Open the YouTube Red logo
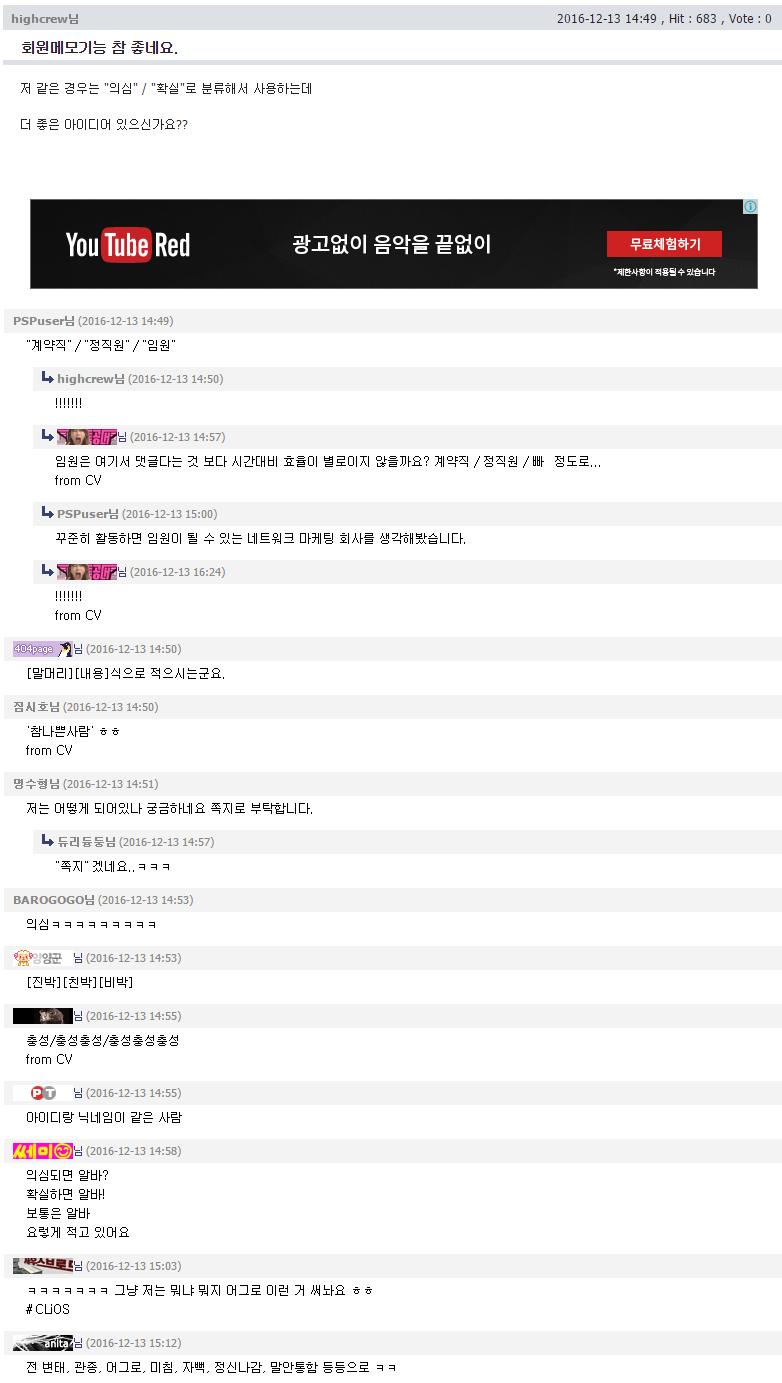 coord(128,244)
